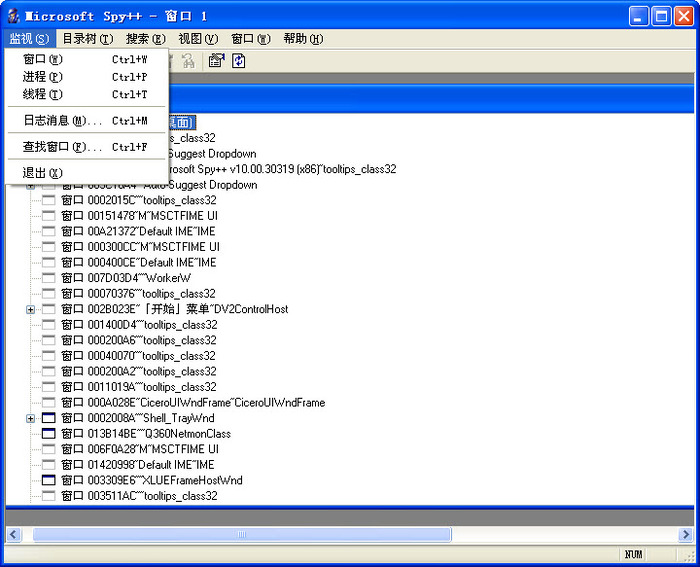Image resolution: width=700 pixels, height=567 pixels.
Task: Click window icon of 003511AC tooltips_class32 row
Action: click(49, 496)
